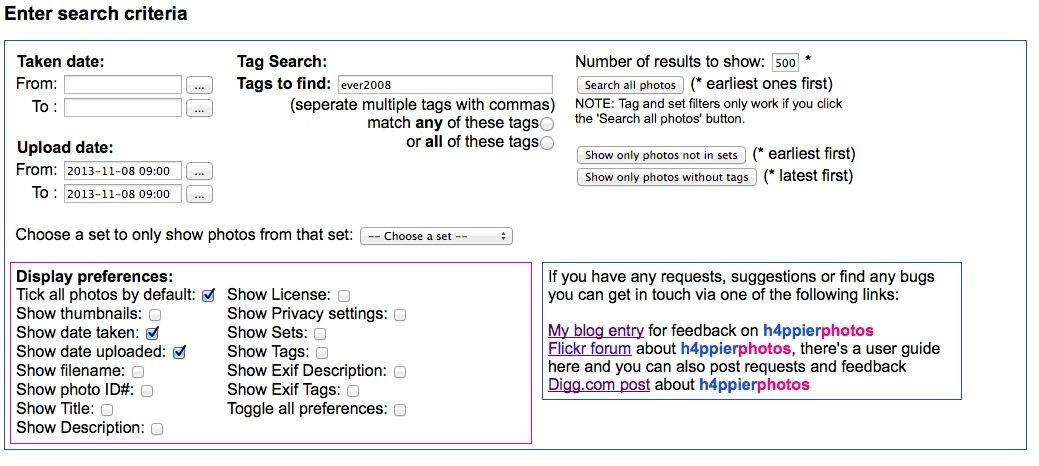Screen dimensions: 1039x466
Task: Open date picker for Taken date To
Action: (x=200, y=108)
